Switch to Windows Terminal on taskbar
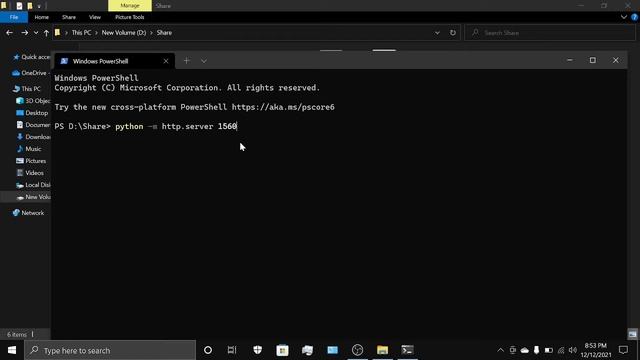 (x=407, y=350)
